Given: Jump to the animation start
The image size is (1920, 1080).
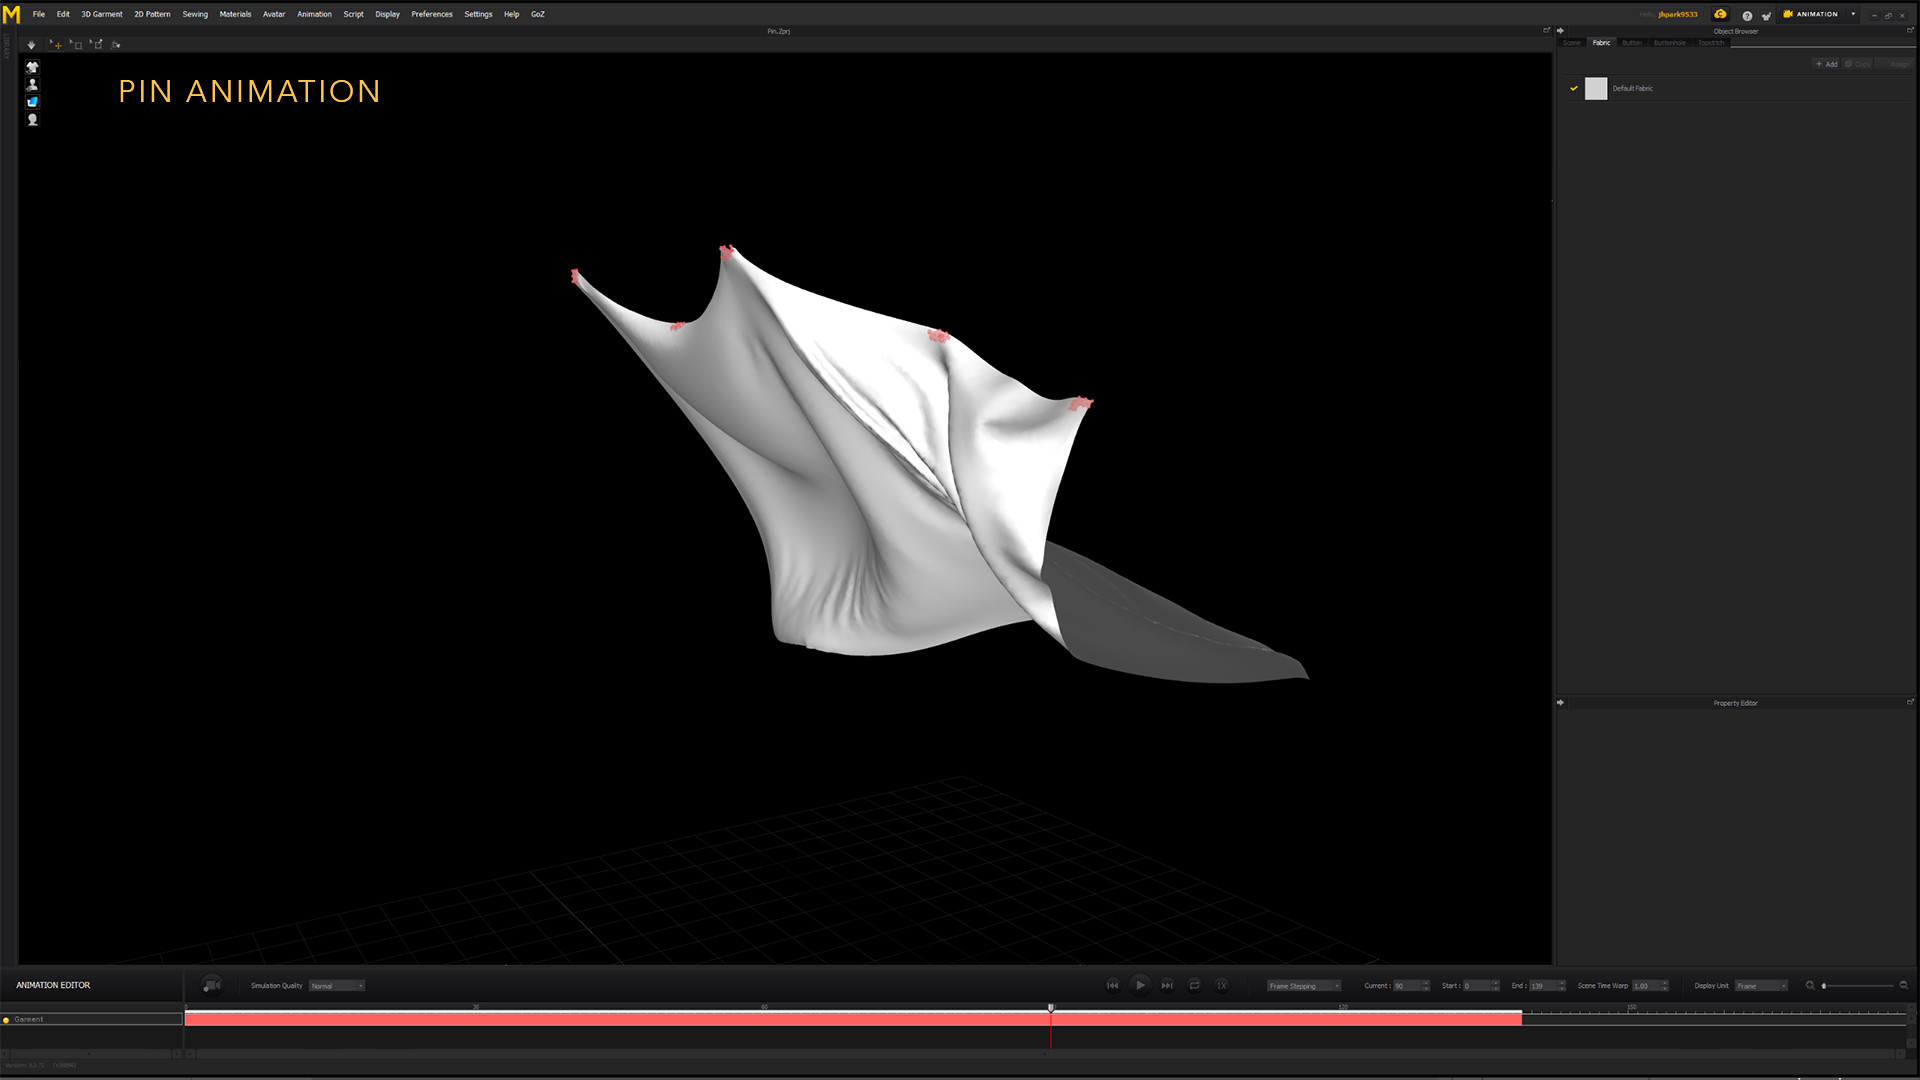Looking at the screenshot, I should [1112, 985].
